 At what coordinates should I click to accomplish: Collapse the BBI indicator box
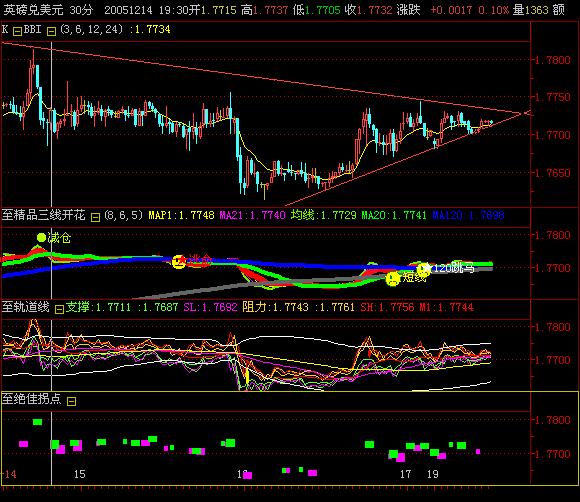pyautogui.click(x=51, y=31)
